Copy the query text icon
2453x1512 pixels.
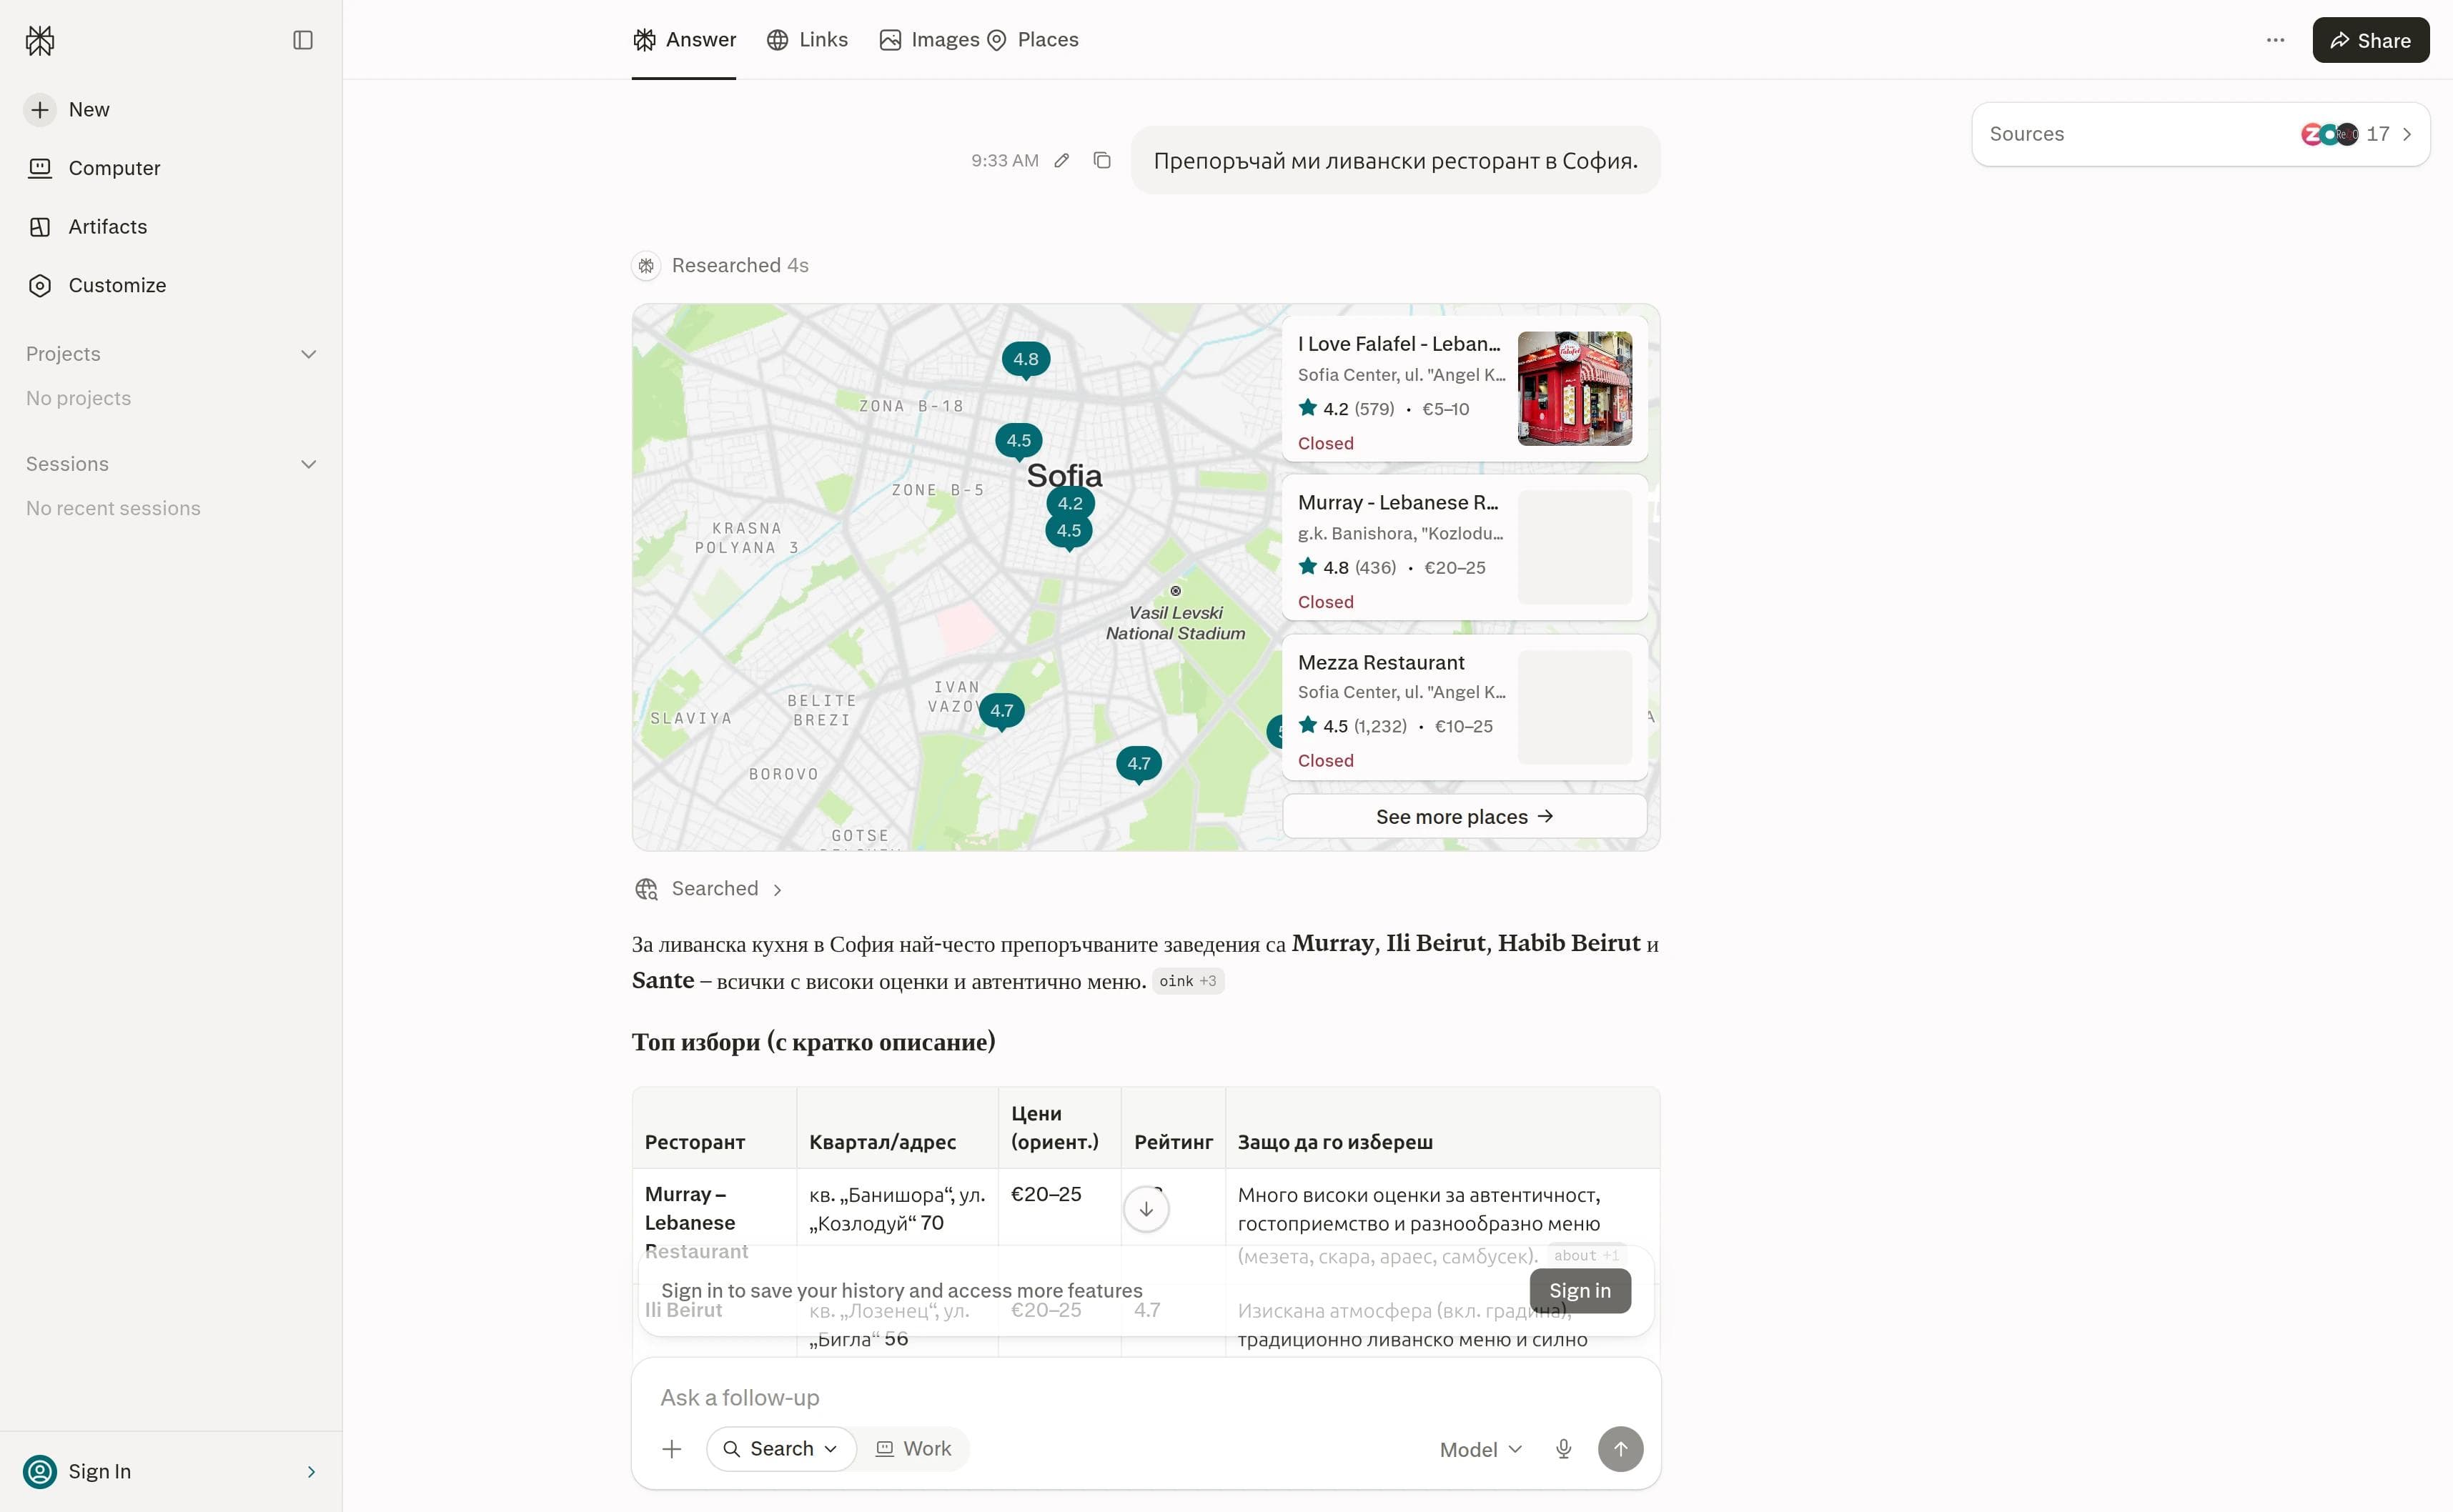coord(1102,160)
